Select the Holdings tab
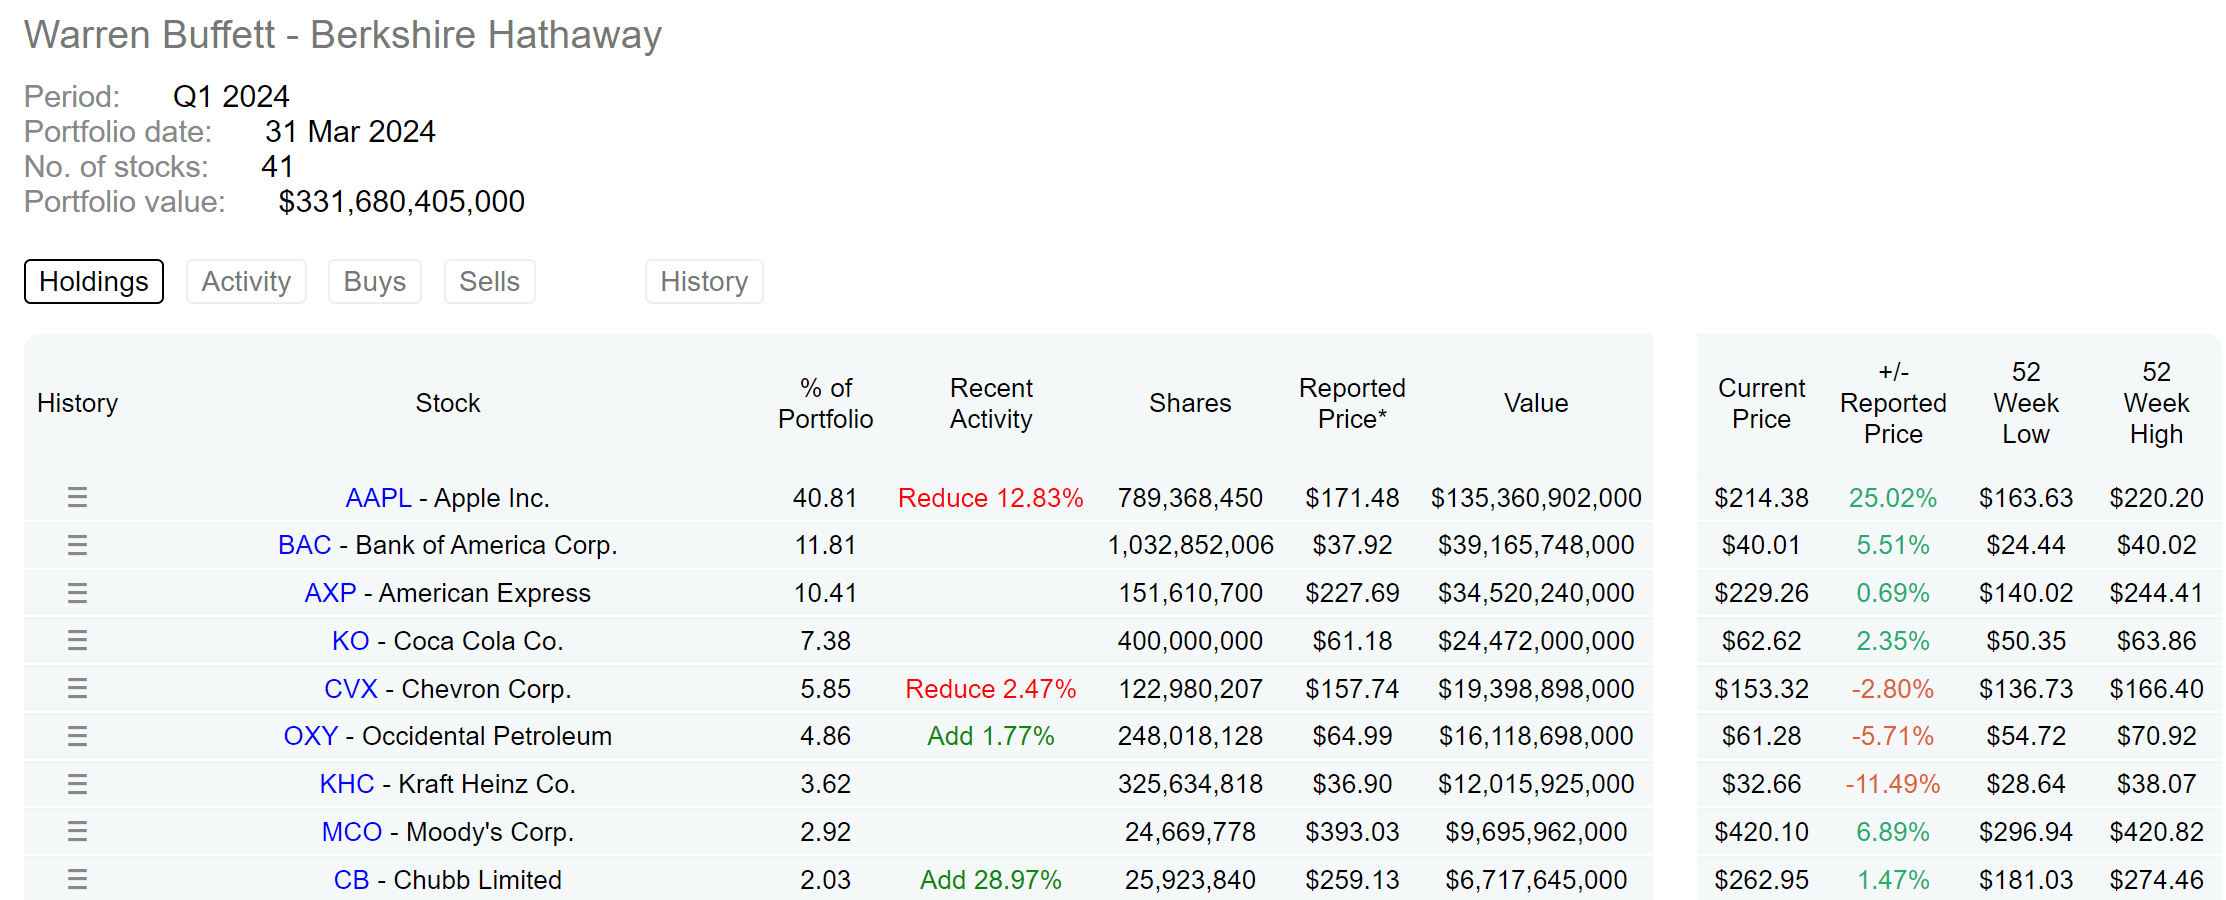The height and width of the screenshot is (900, 2226). pos(93,281)
